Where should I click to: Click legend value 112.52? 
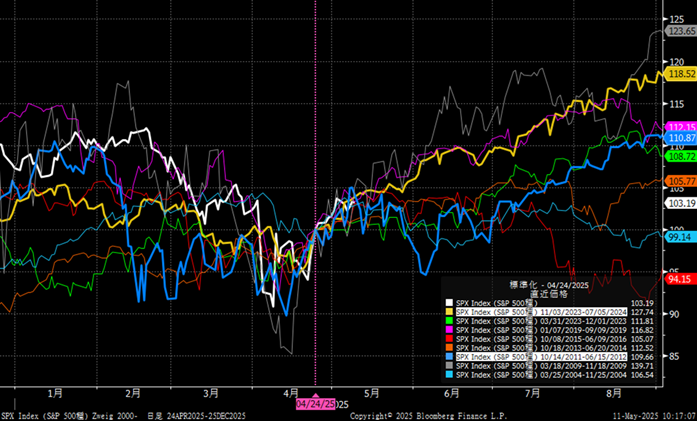[x=642, y=348]
